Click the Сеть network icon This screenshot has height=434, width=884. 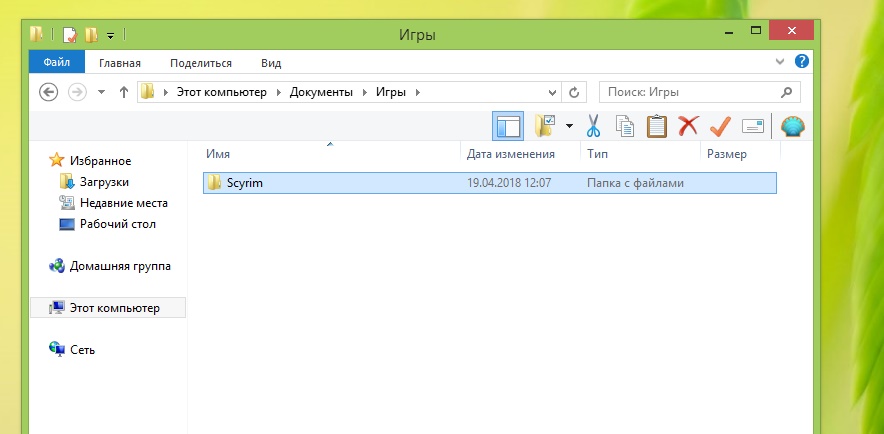click(56, 349)
